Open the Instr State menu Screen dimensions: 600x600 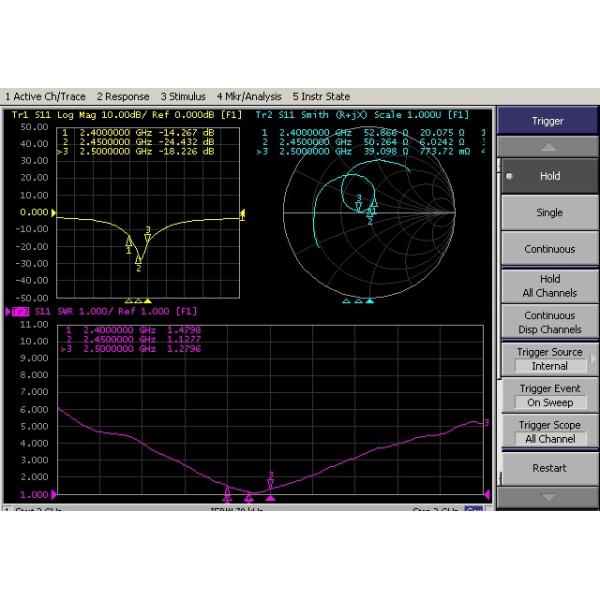click(320, 97)
